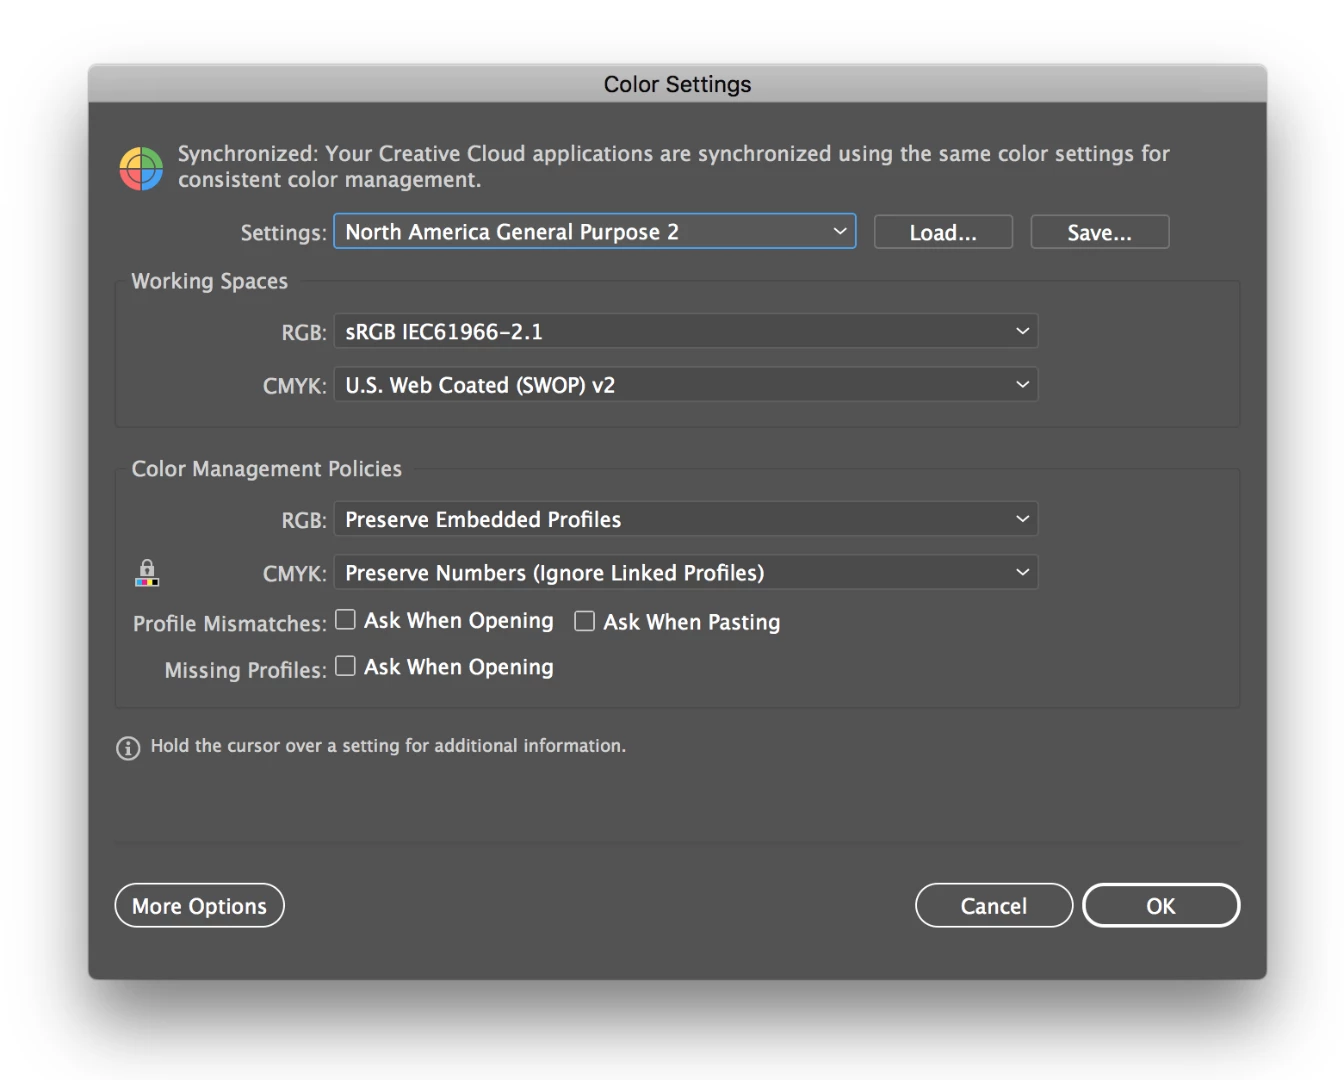
Task: Click the Save... button
Action: 1100,232
